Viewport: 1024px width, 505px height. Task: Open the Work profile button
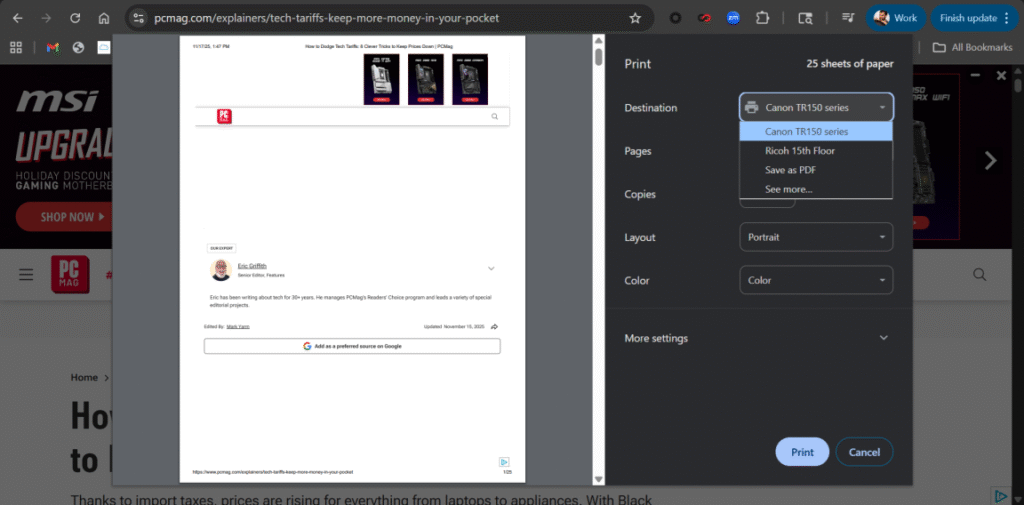(x=894, y=18)
